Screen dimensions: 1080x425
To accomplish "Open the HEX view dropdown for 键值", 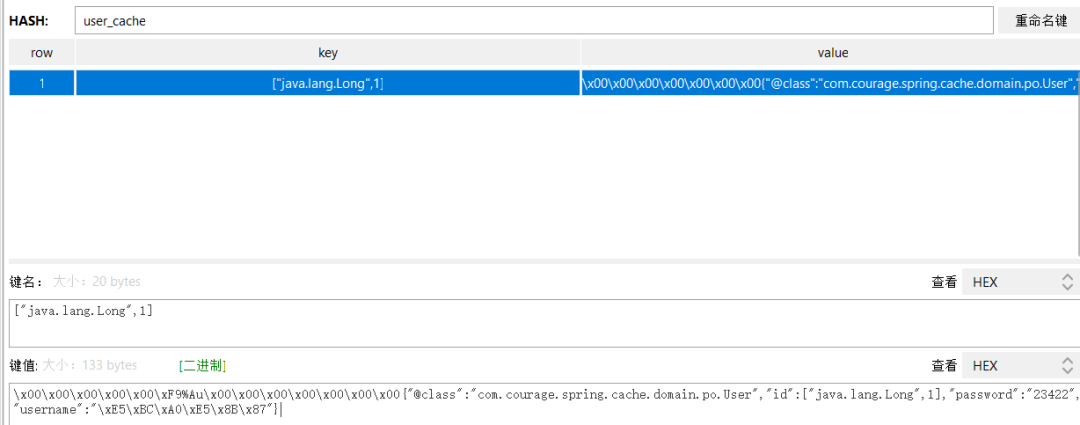I will 1022,365.
